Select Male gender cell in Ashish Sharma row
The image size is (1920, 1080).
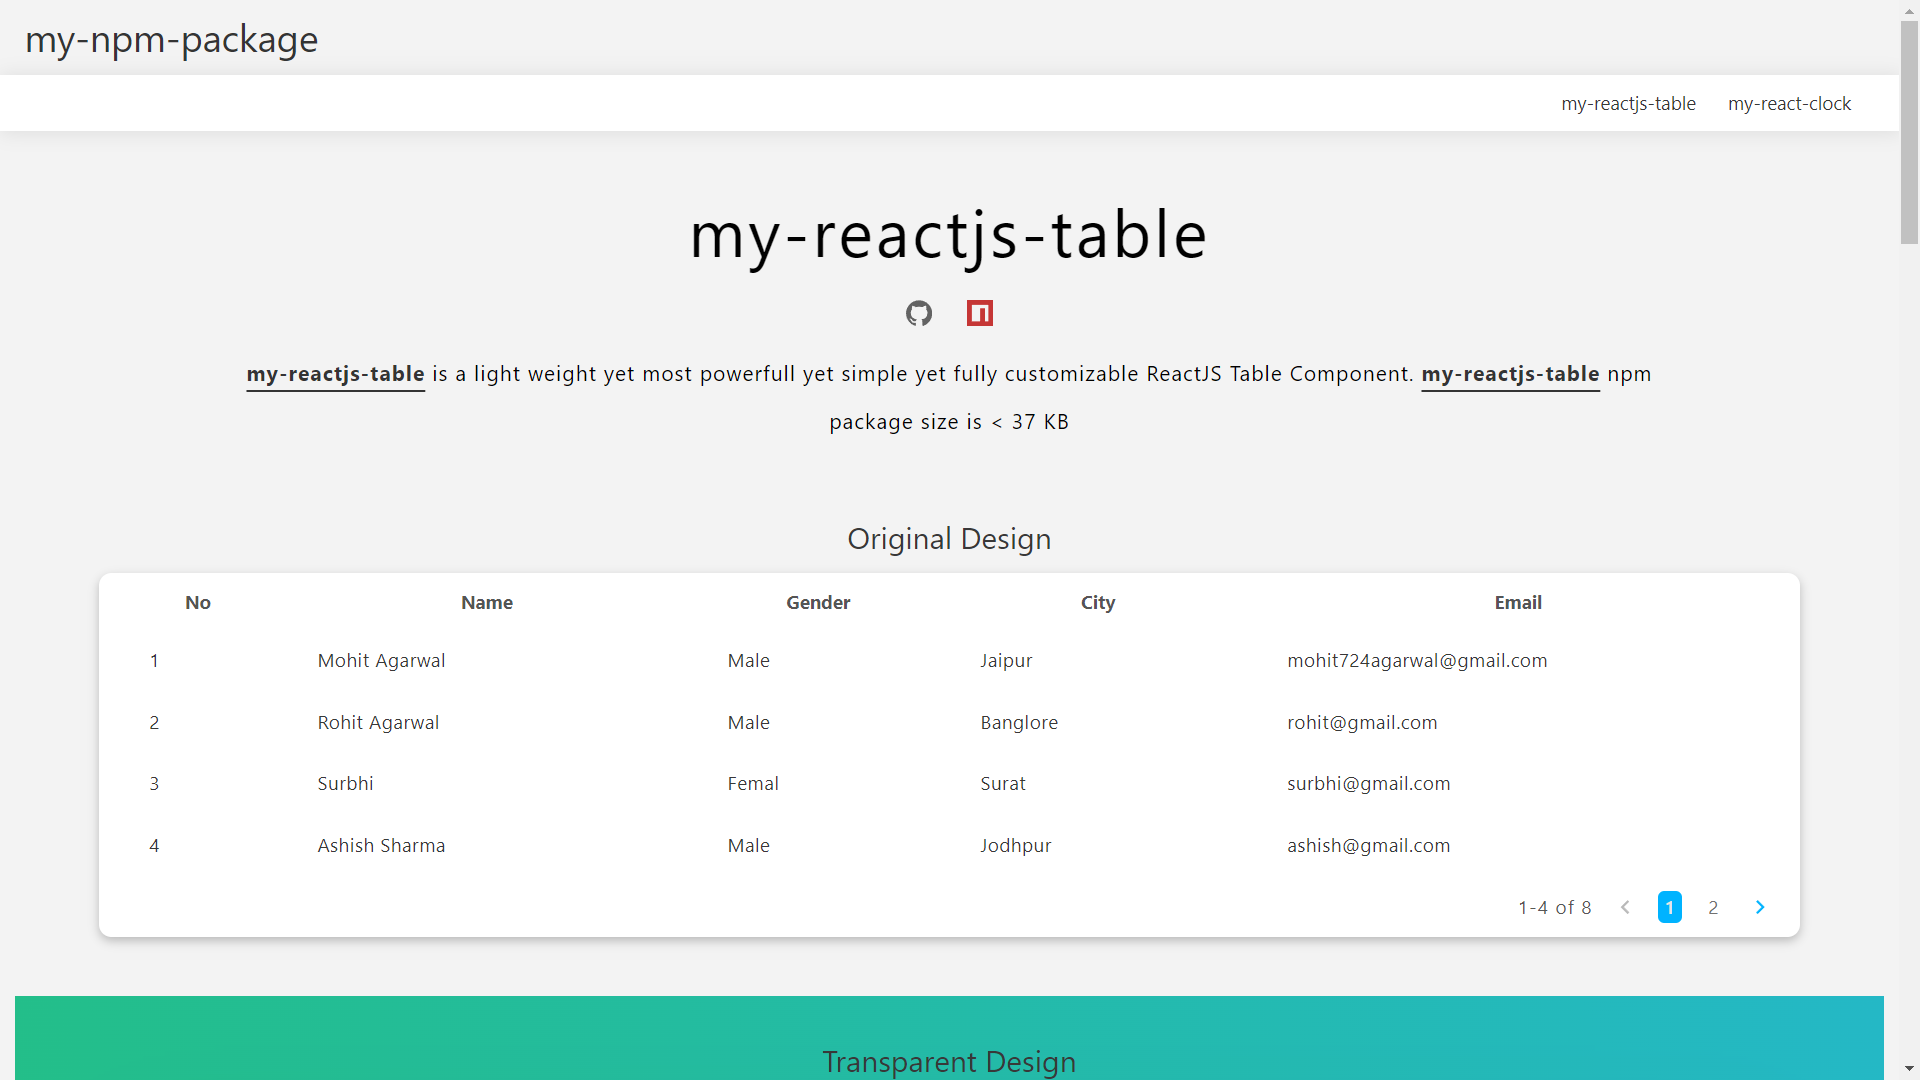click(x=748, y=846)
